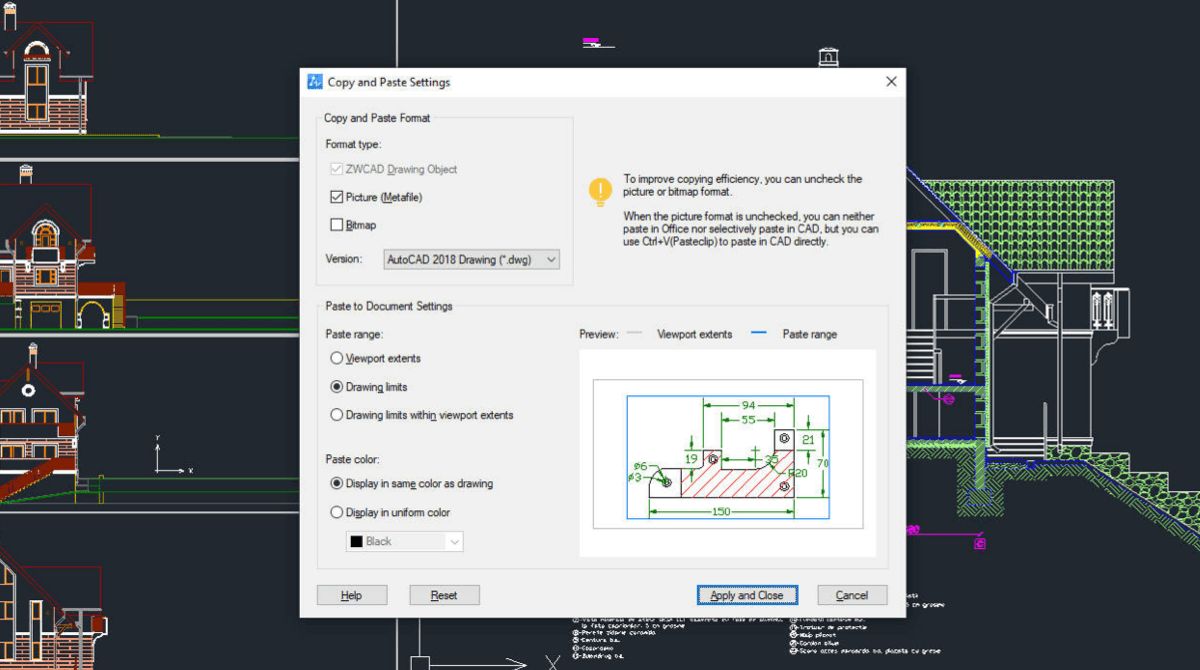Screen dimensions: 1200x670
Task: Click the yellow lightbulb tip icon
Action: pyautogui.click(x=600, y=191)
